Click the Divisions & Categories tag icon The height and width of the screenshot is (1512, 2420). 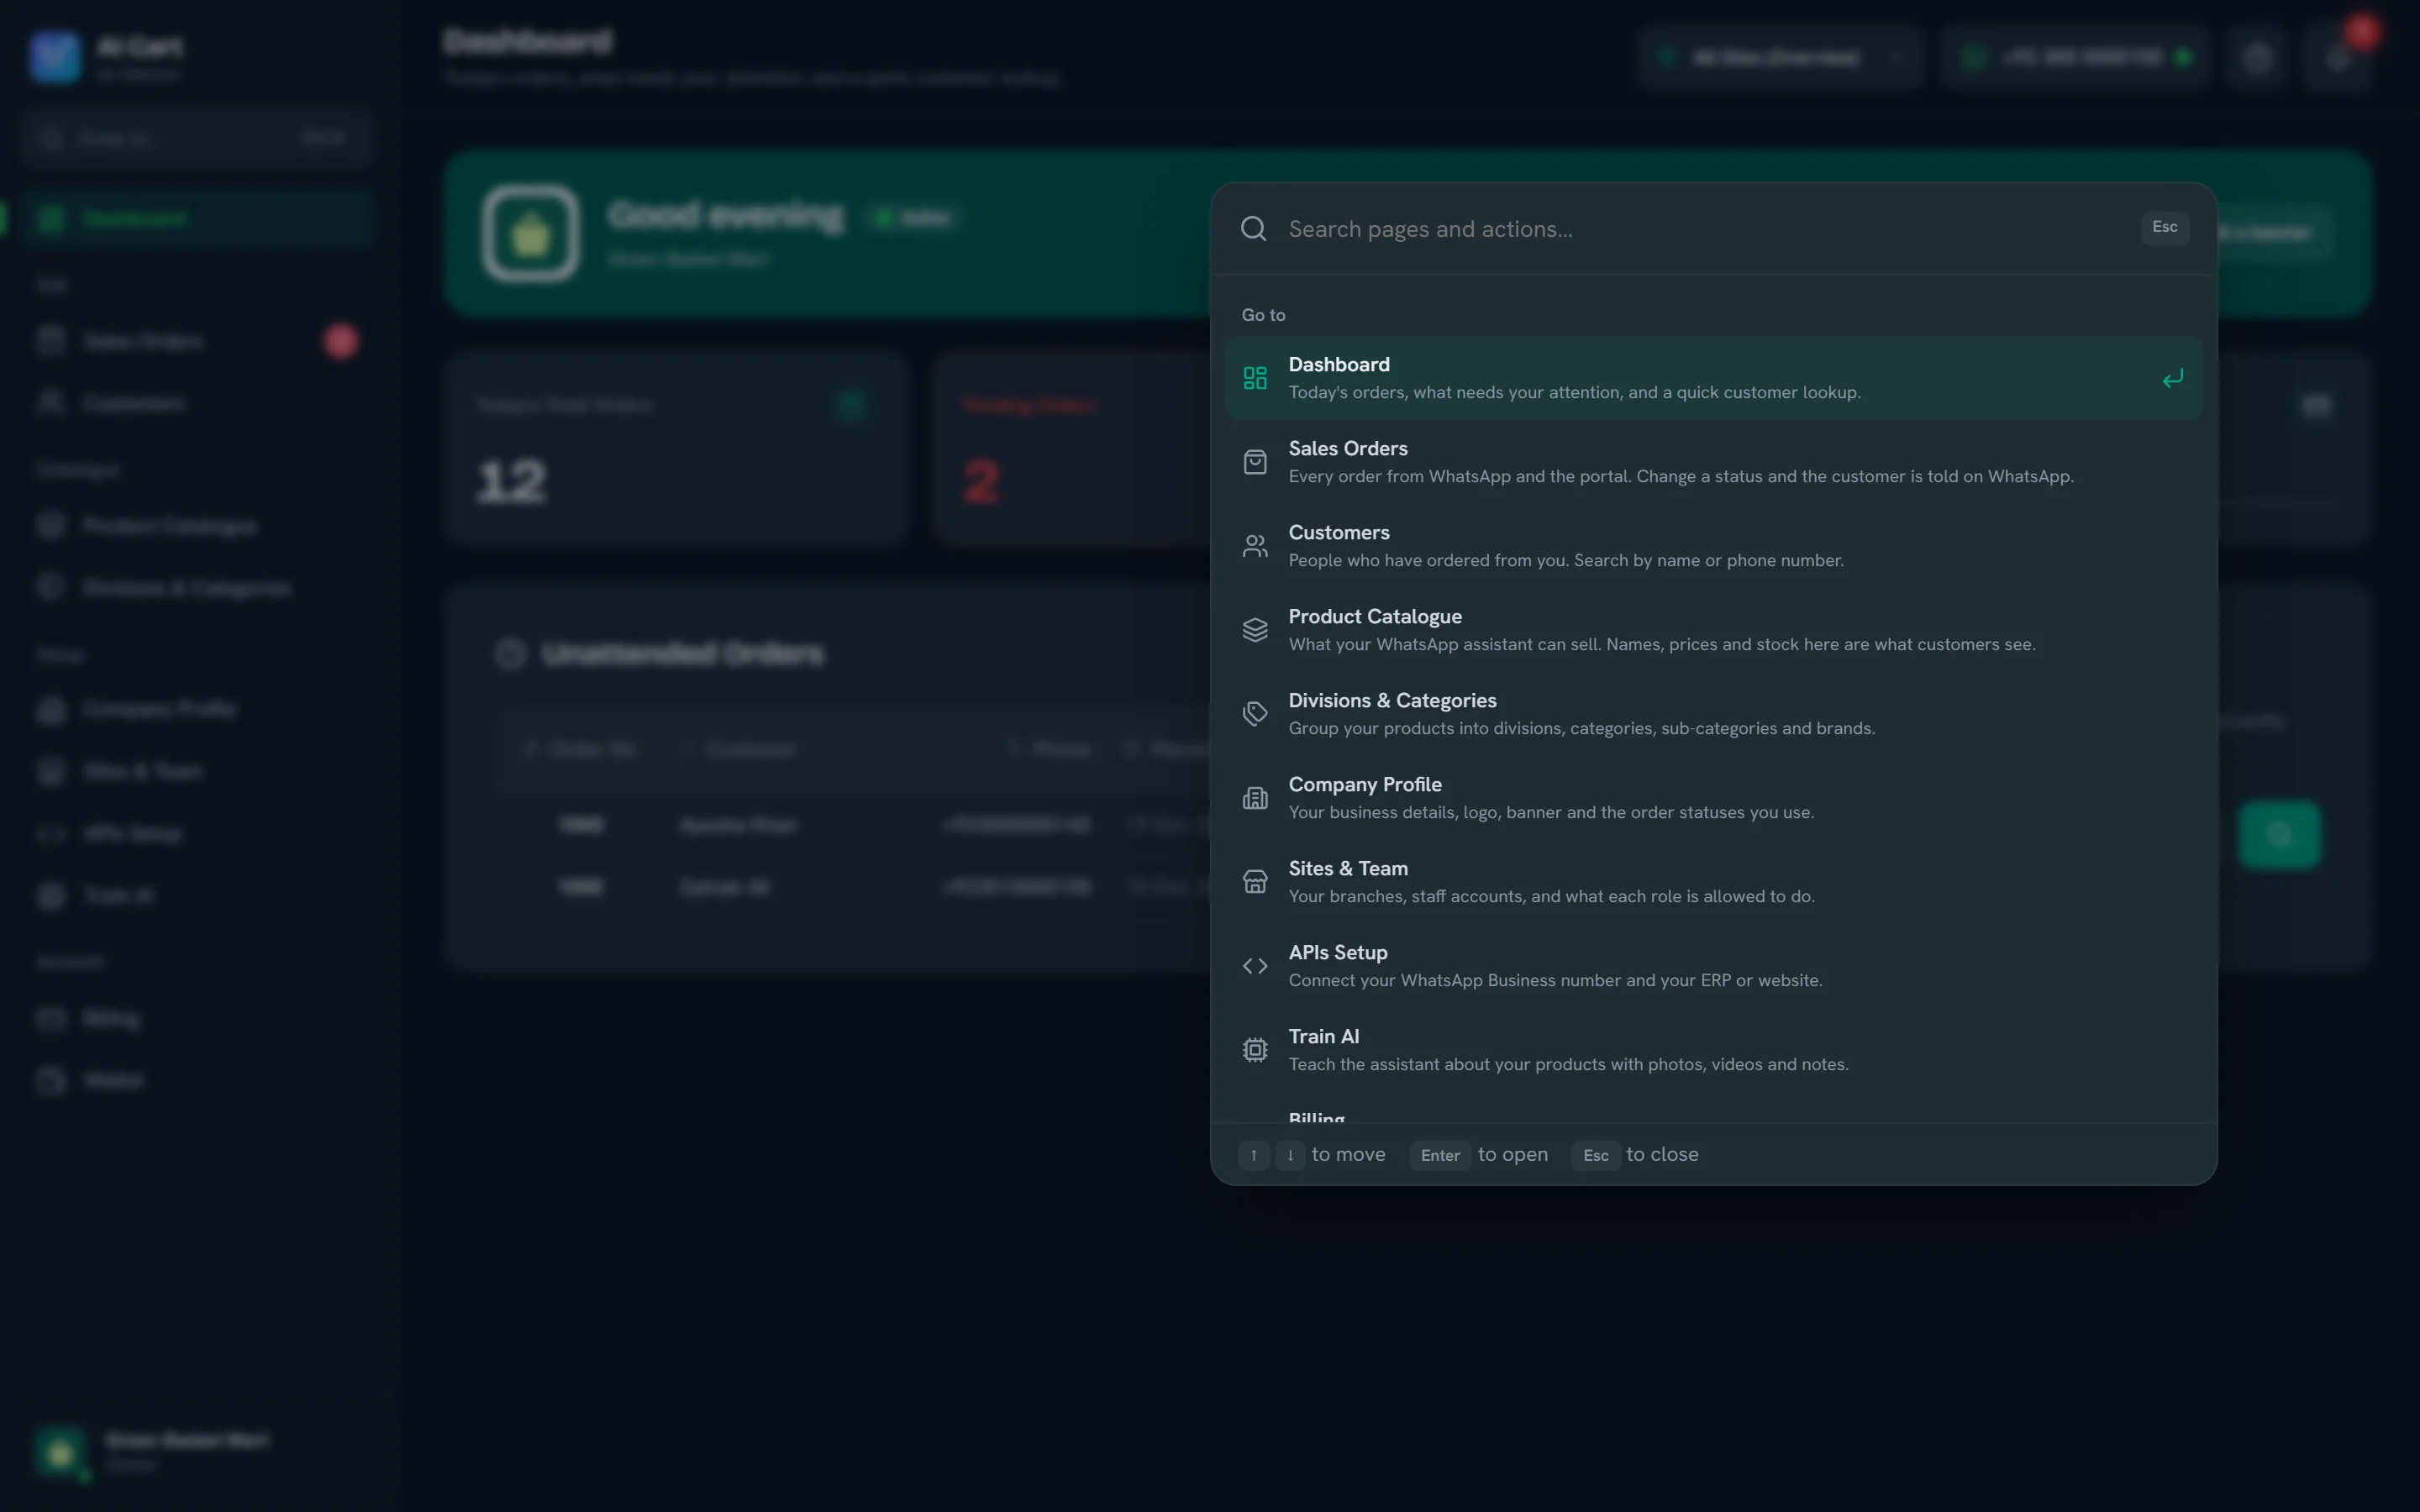(x=1254, y=714)
